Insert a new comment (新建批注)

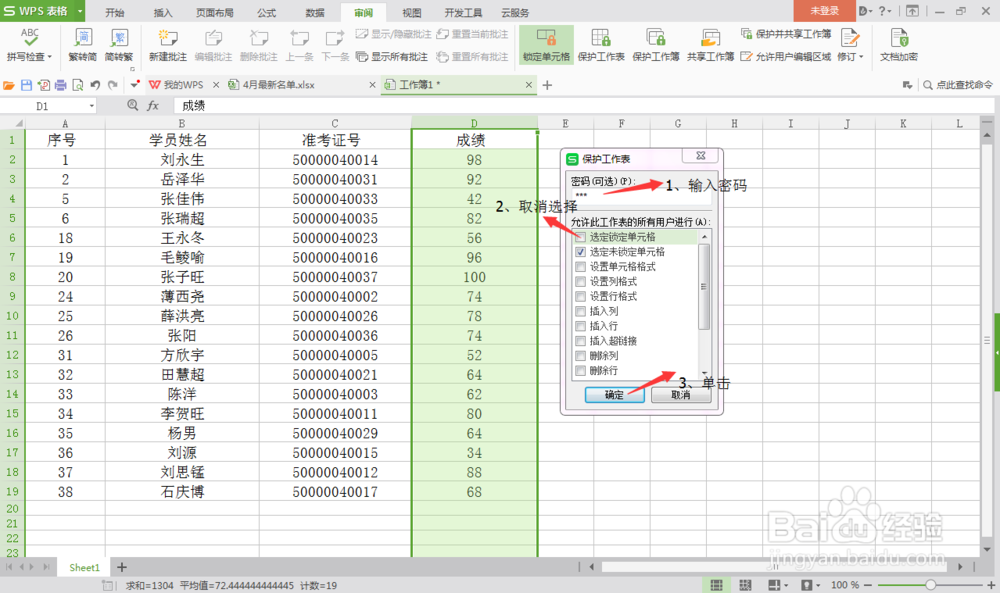[x=168, y=44]
